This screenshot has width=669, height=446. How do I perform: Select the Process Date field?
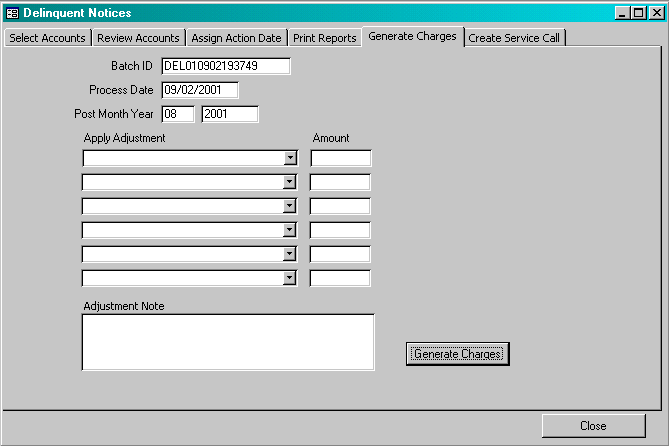click(x=199, y=90)
